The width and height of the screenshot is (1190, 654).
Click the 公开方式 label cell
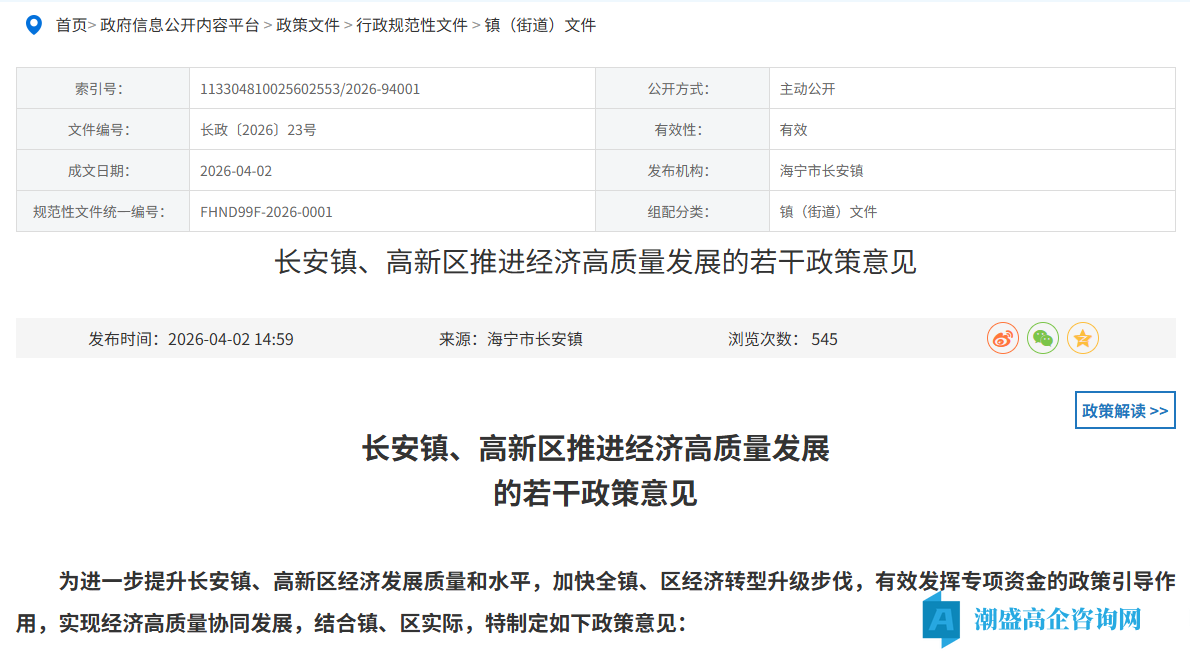(x=682, y=89)
